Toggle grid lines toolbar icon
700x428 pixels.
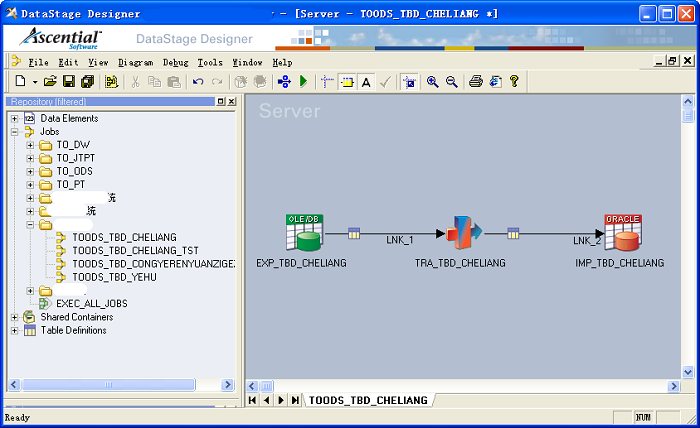327,81
